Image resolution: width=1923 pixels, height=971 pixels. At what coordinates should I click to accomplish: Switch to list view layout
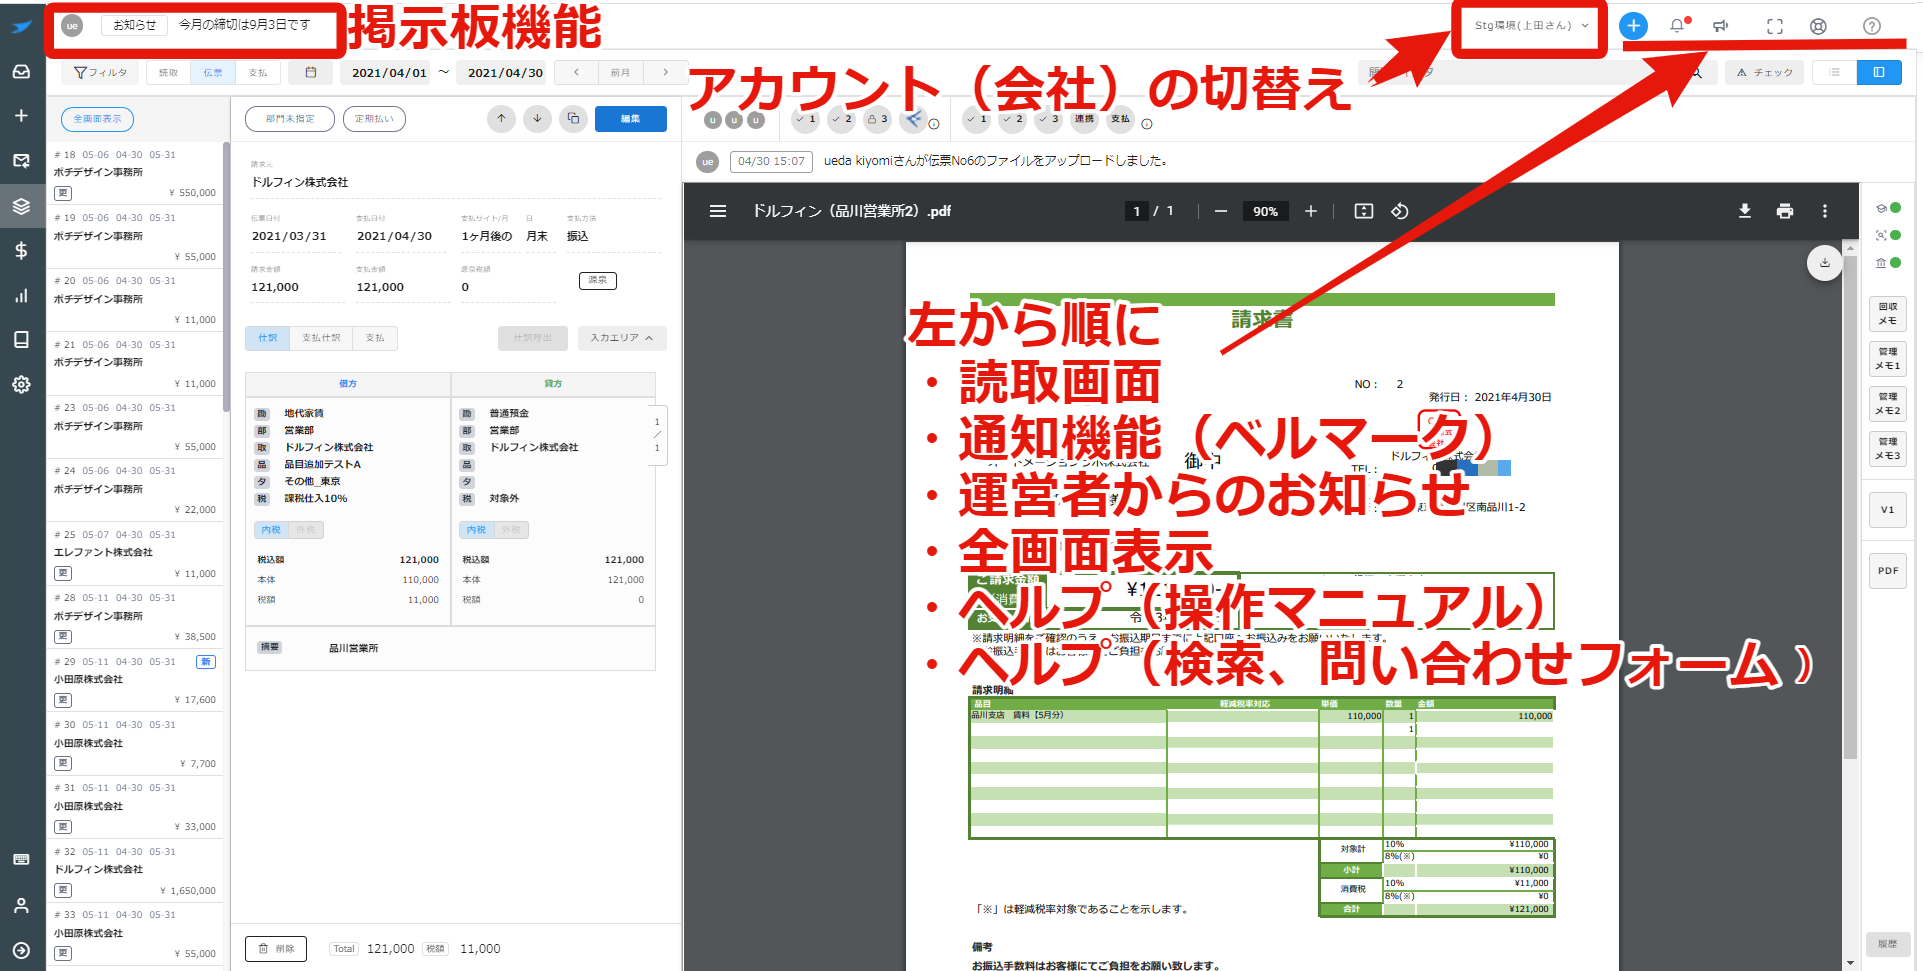point(1835,72)
